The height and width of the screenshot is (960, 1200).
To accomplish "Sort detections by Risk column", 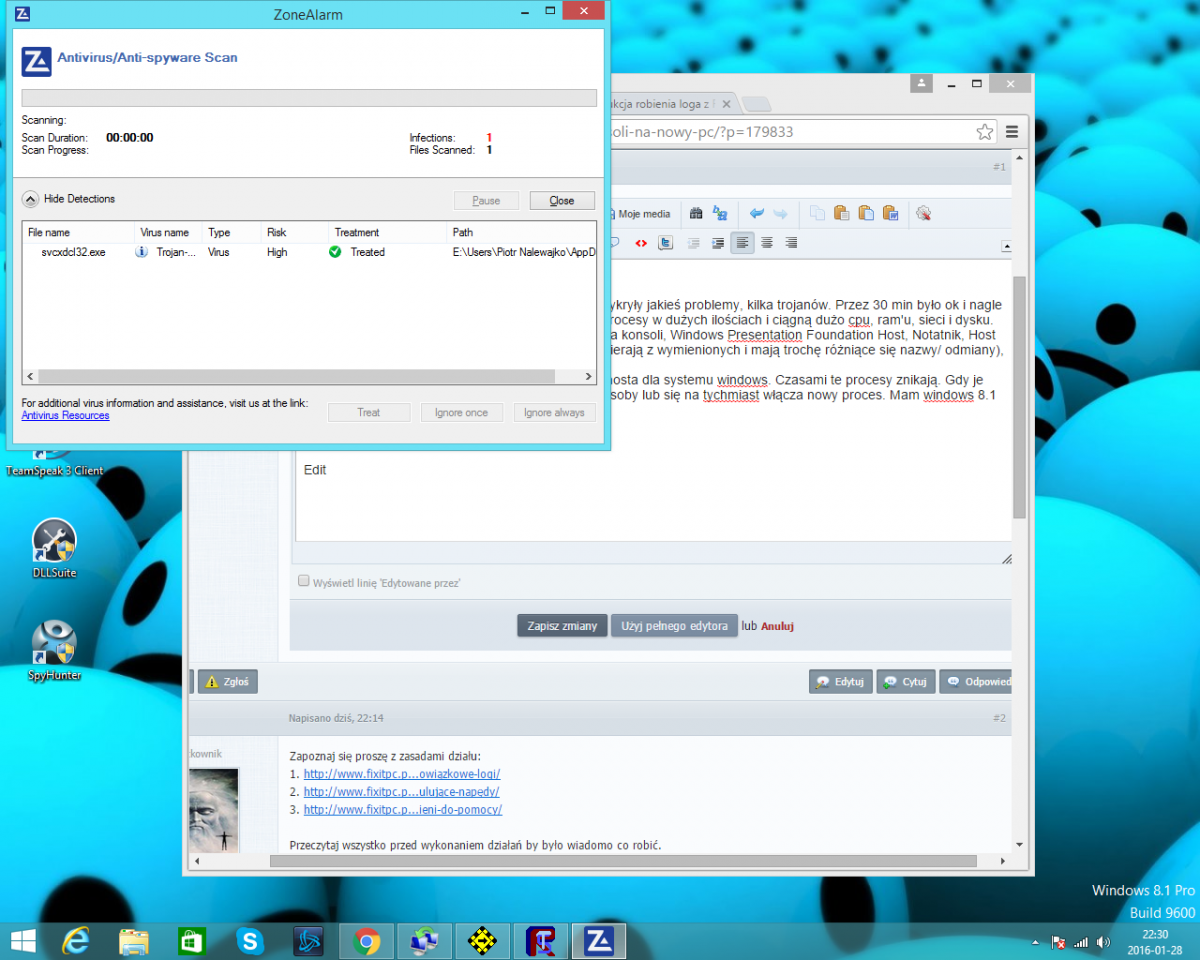I will click(x=295, y=232).
